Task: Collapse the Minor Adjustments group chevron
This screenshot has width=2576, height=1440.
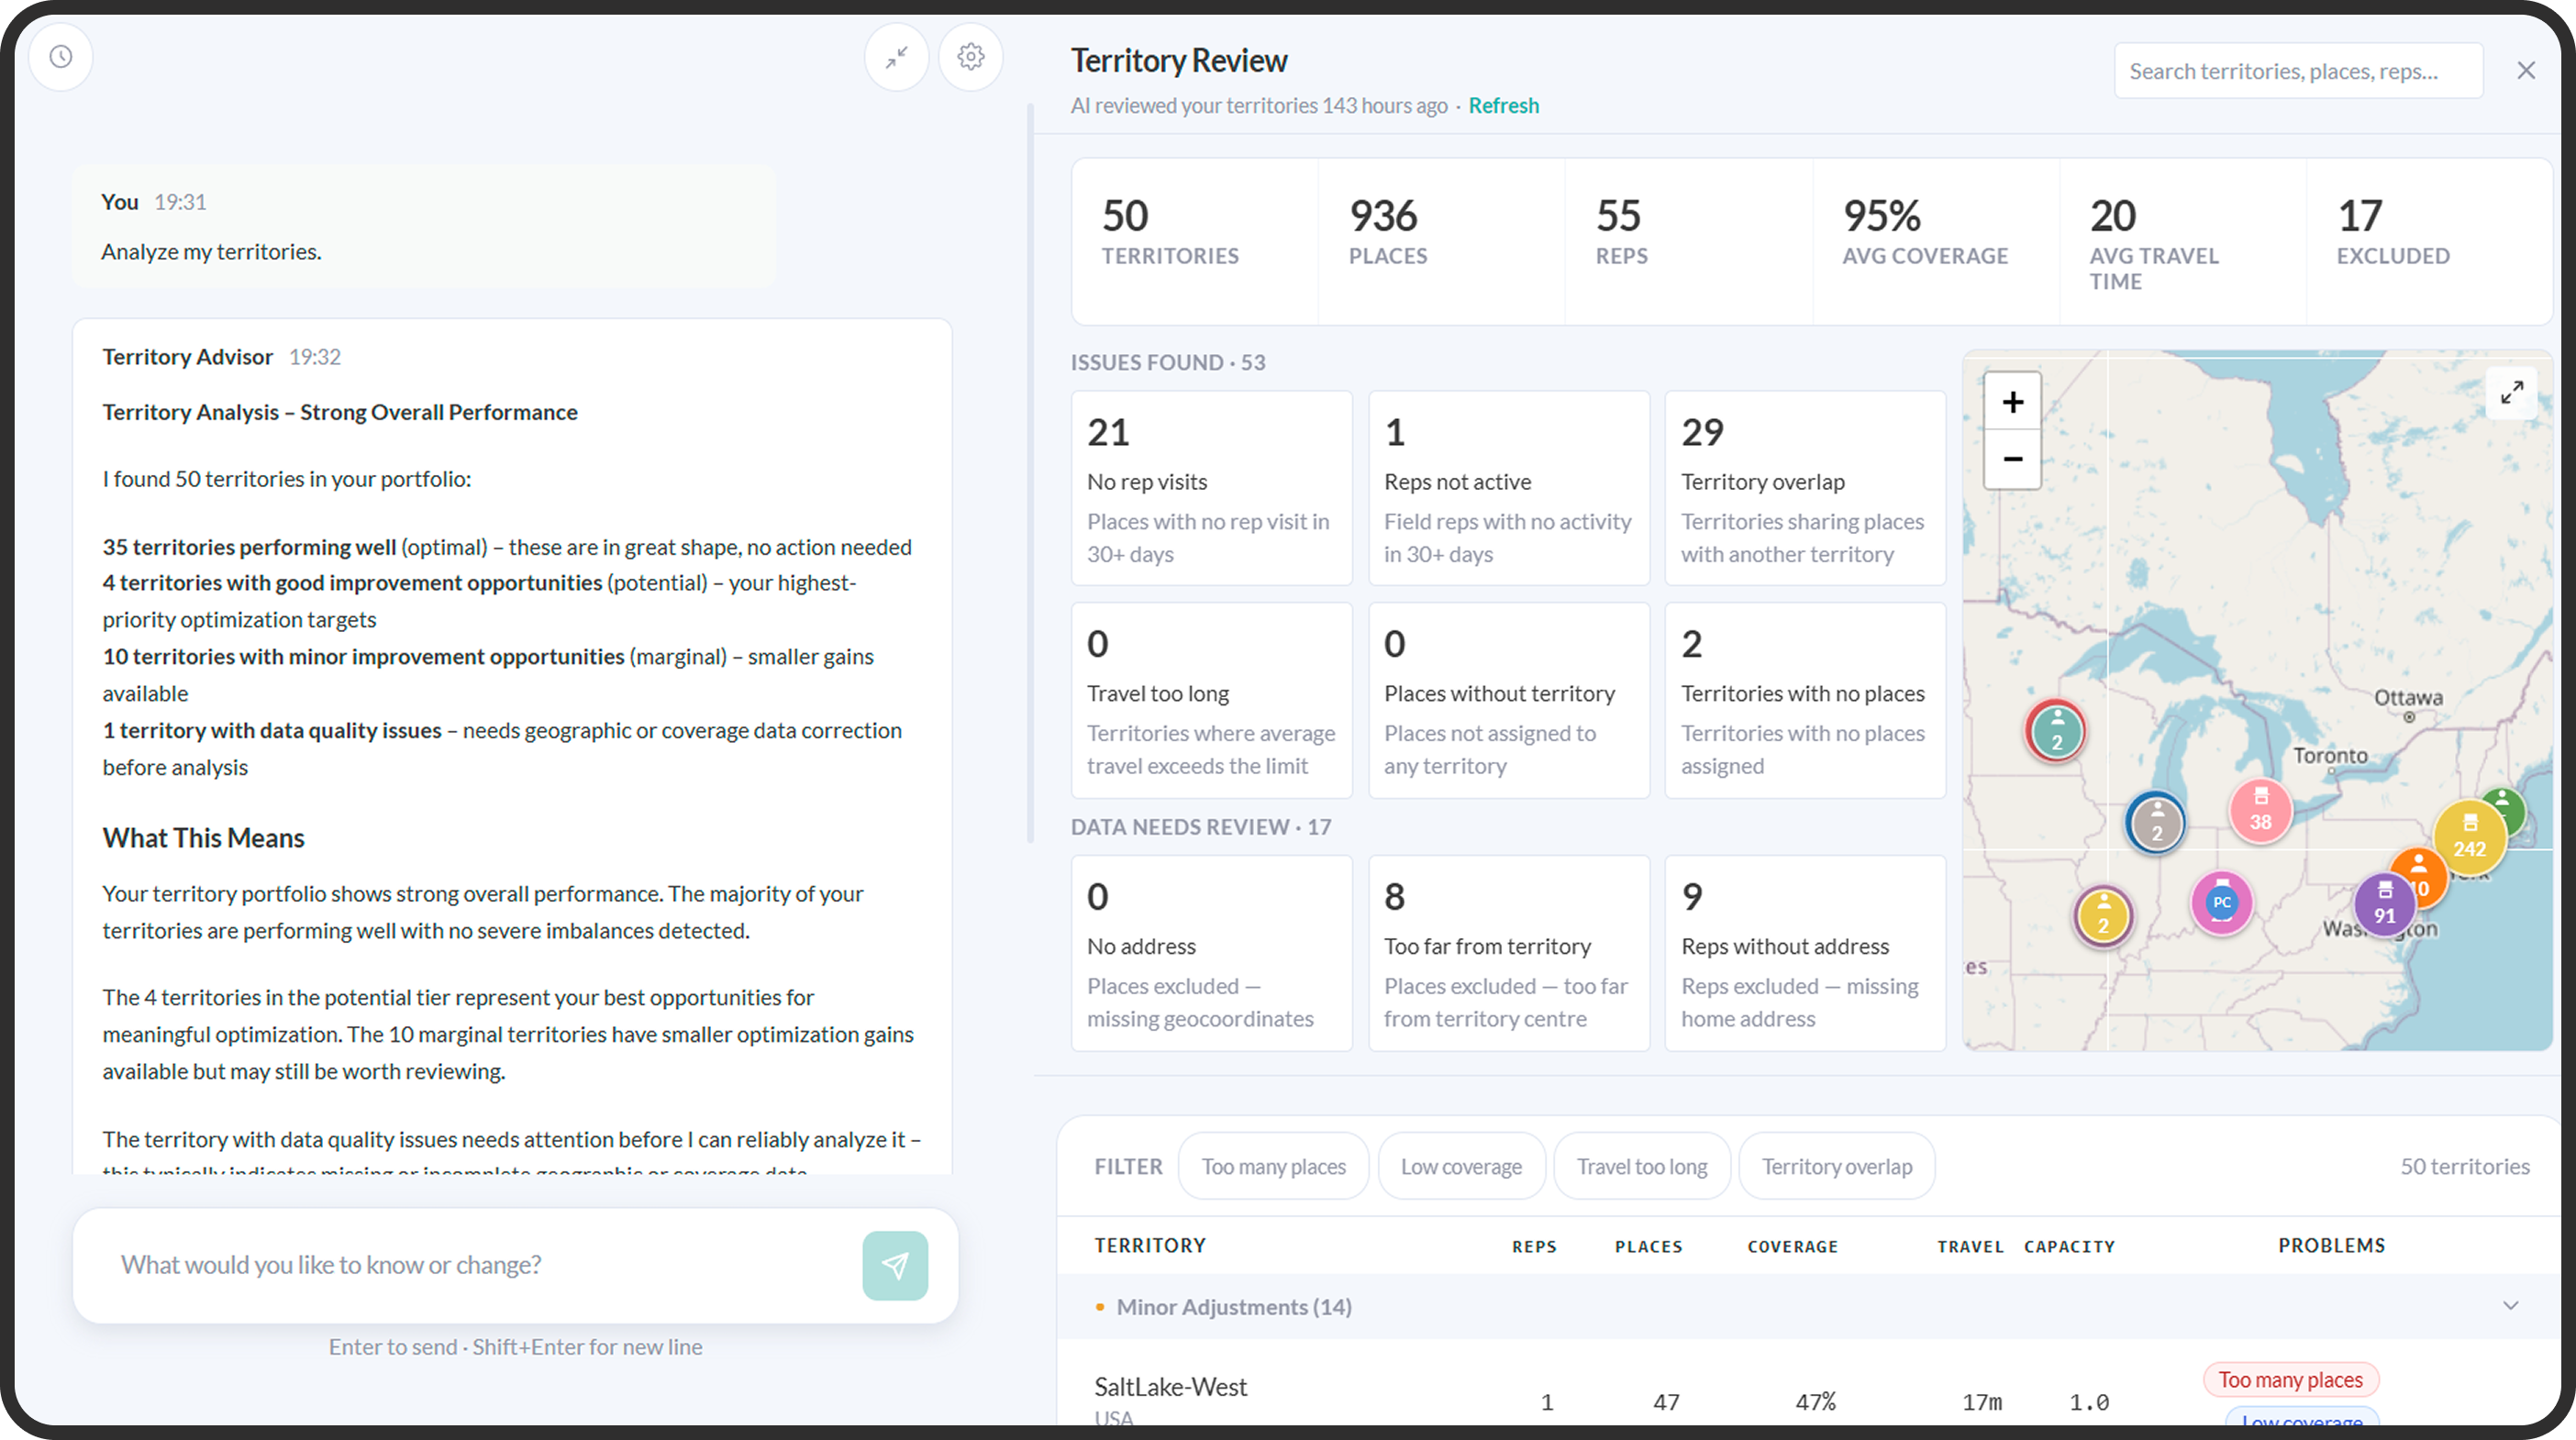Action: coord(2510,1306)
